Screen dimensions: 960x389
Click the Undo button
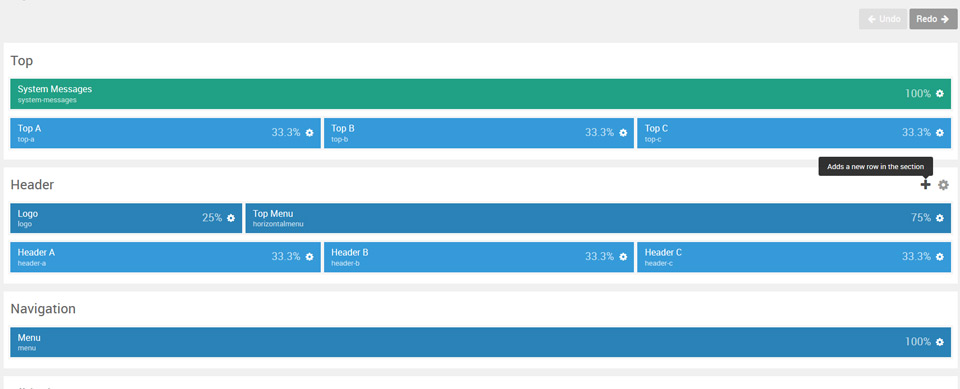click(x=883, y=19)
